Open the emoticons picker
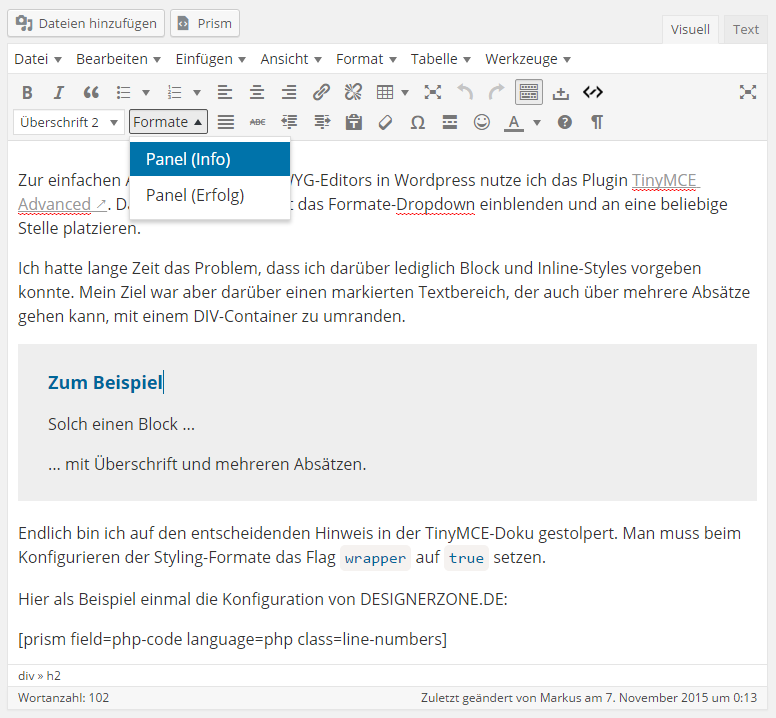 (482, 122)
